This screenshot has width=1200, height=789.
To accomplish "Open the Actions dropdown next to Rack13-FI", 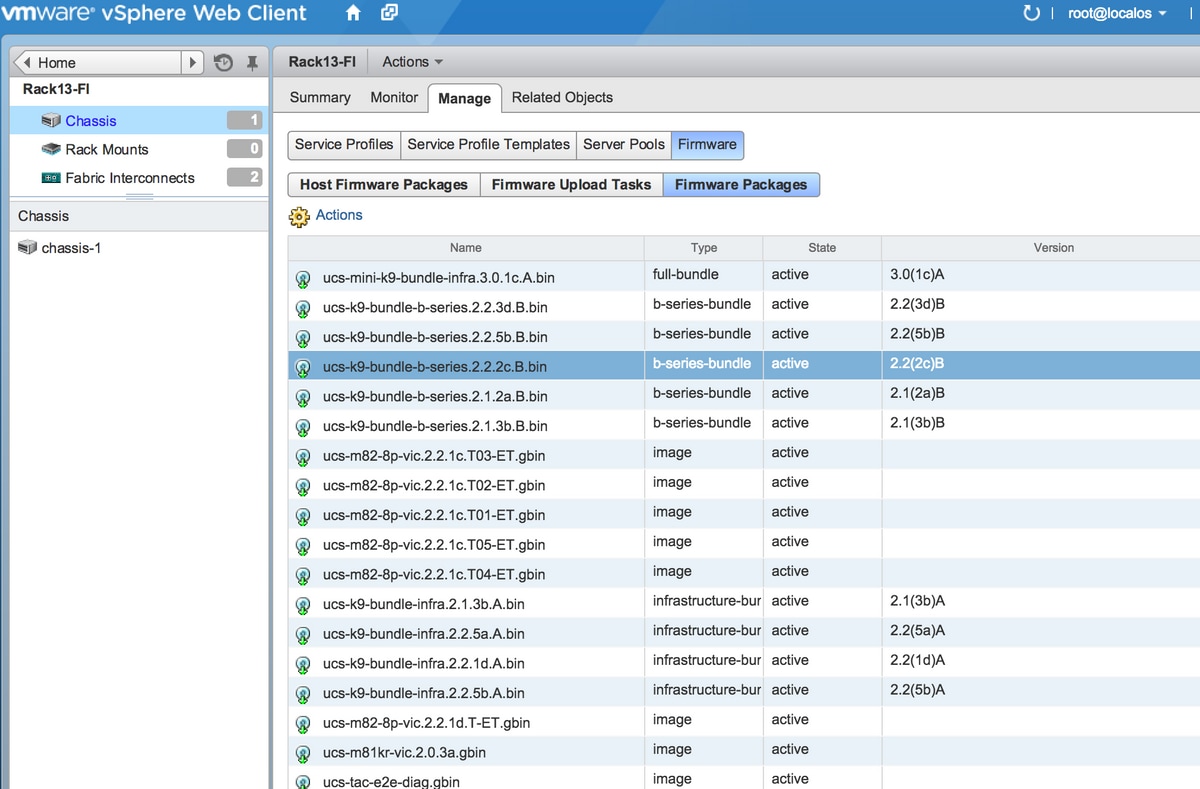I will [x=412, y=62].
